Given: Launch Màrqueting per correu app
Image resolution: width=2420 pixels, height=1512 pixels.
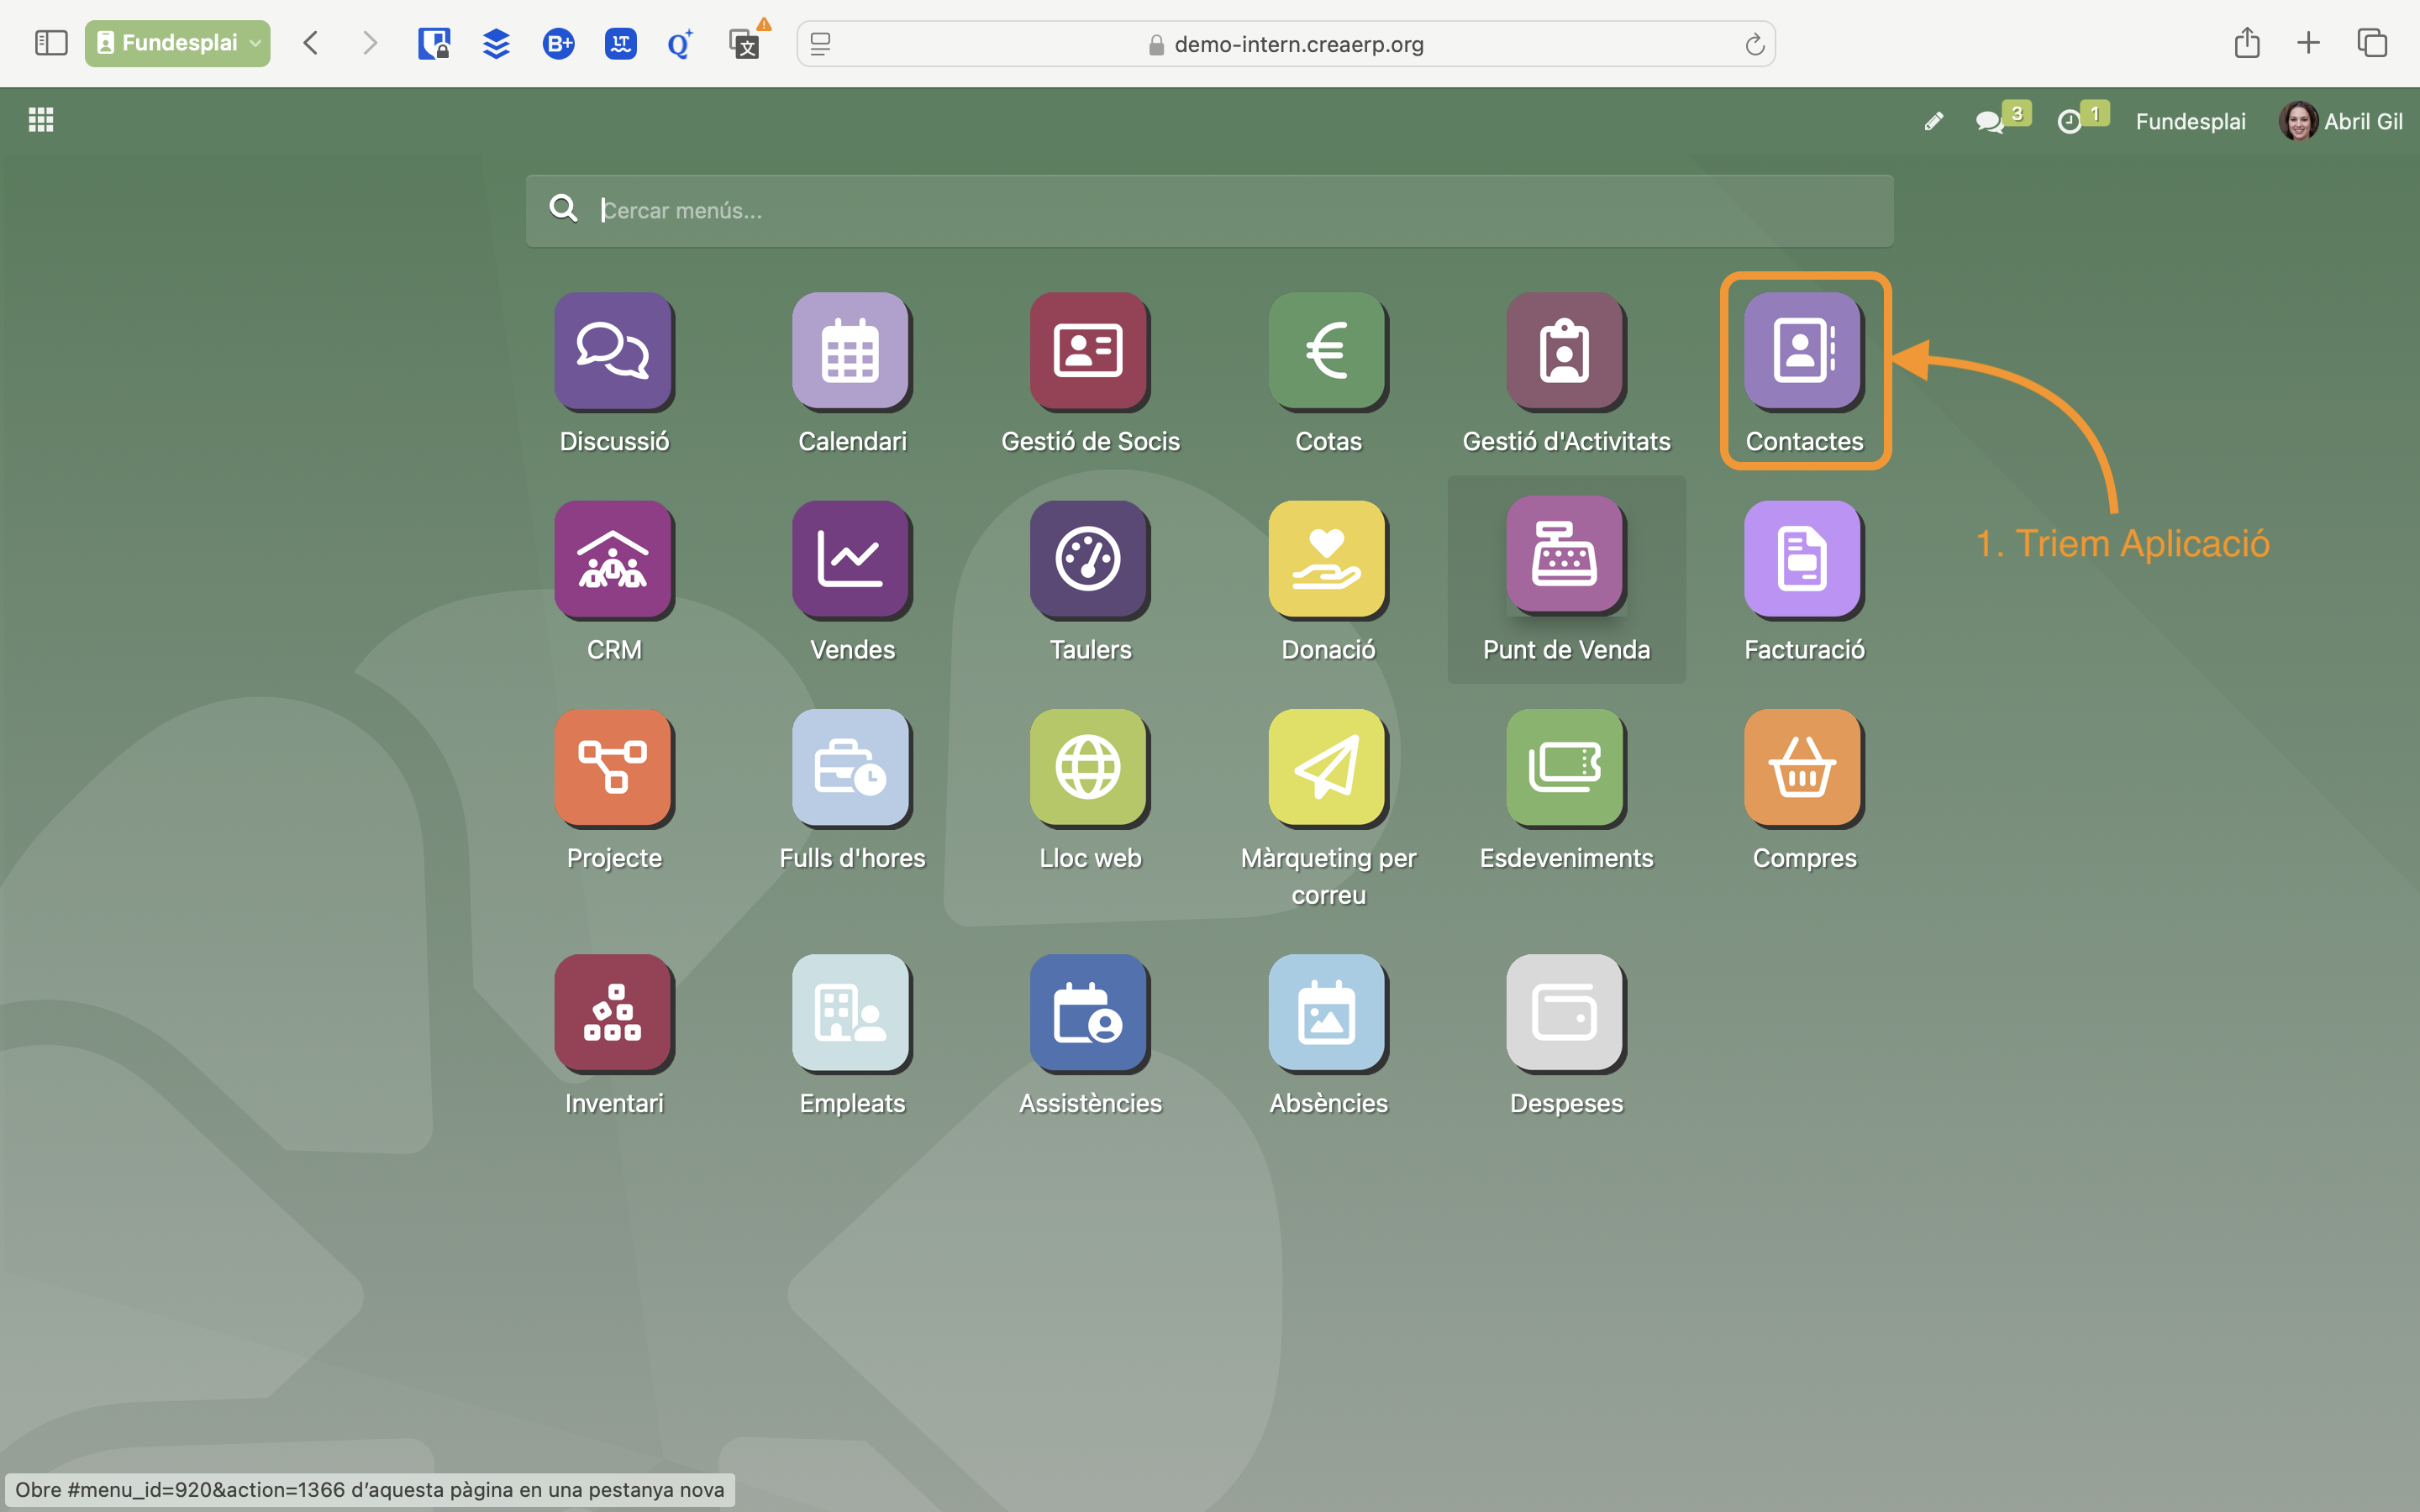Looking at the screenshot, I should [x=1326, y=767].
